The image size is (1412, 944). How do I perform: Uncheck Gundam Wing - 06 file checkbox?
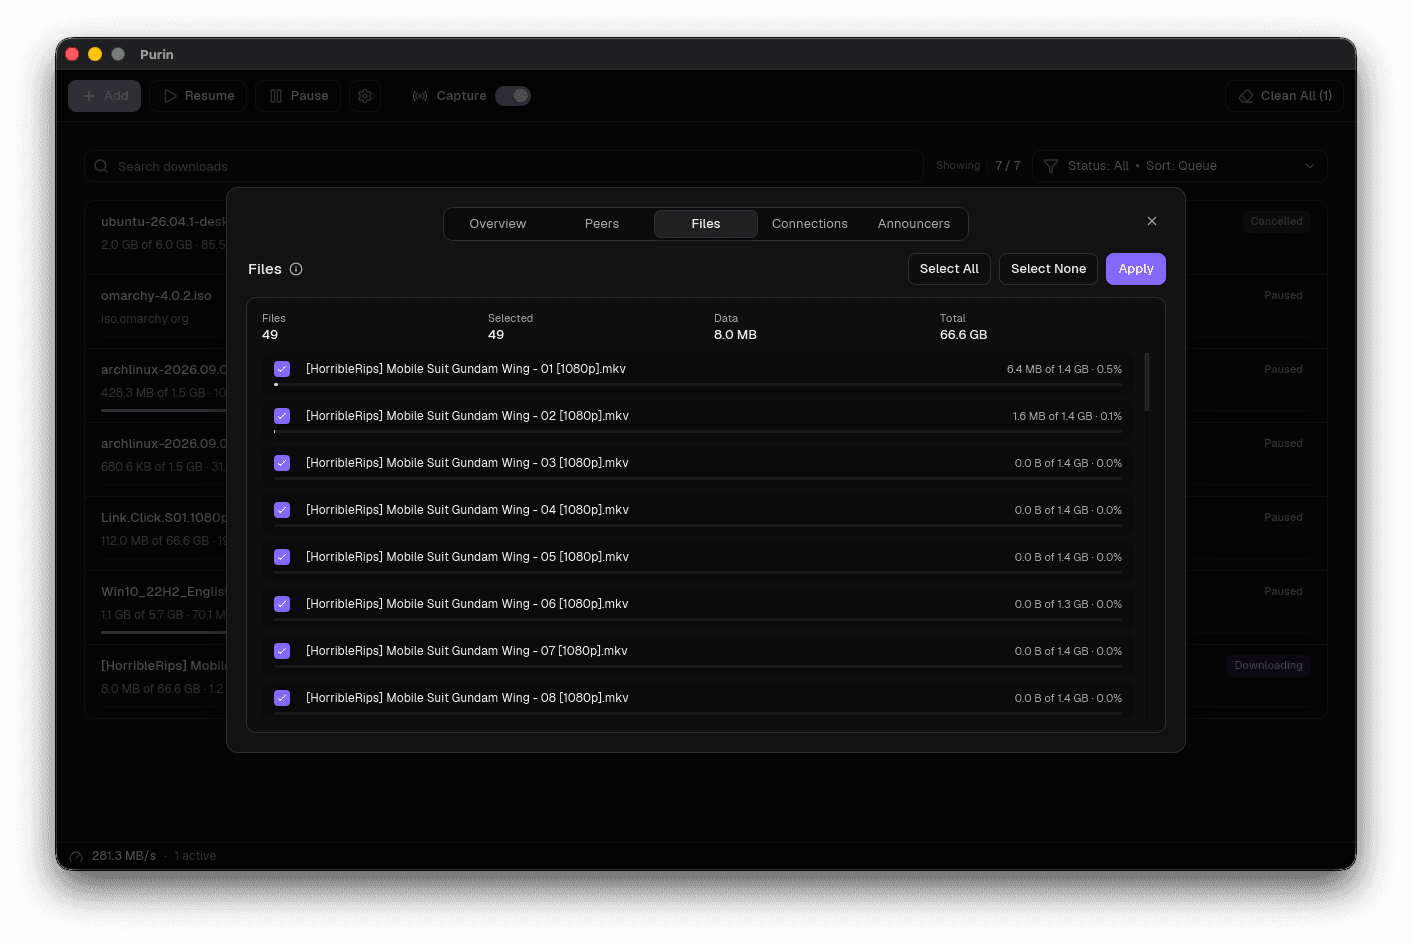[282, 604]
